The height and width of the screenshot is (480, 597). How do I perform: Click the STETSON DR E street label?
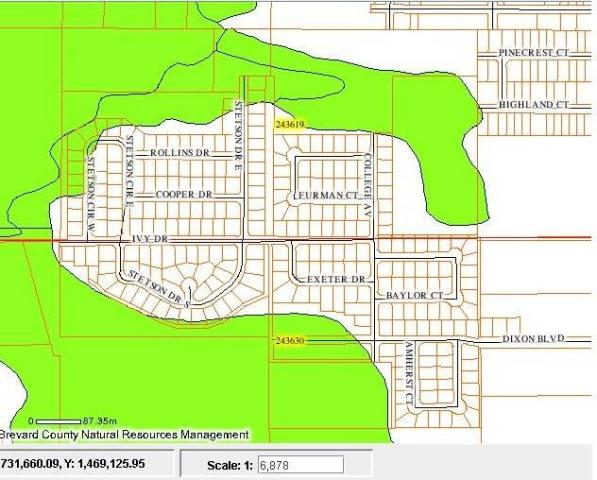tap(238, 136)
